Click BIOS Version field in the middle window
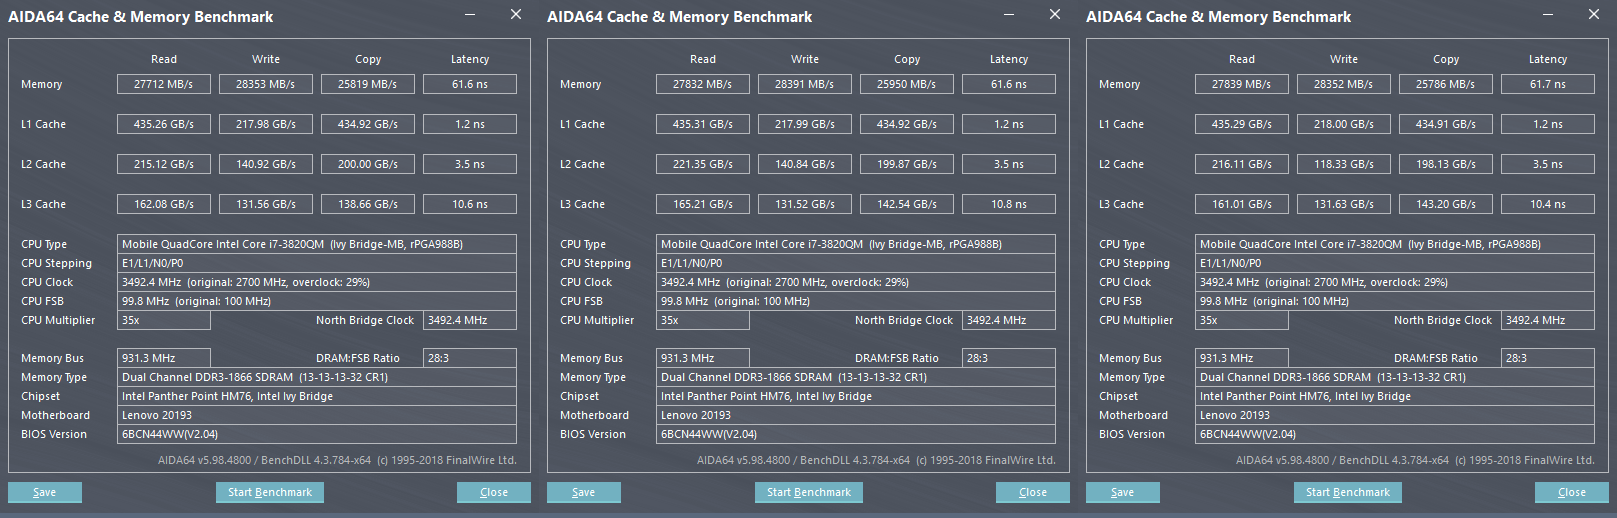The height and width of the screenshot is (518, 1617). click(856, 434)
